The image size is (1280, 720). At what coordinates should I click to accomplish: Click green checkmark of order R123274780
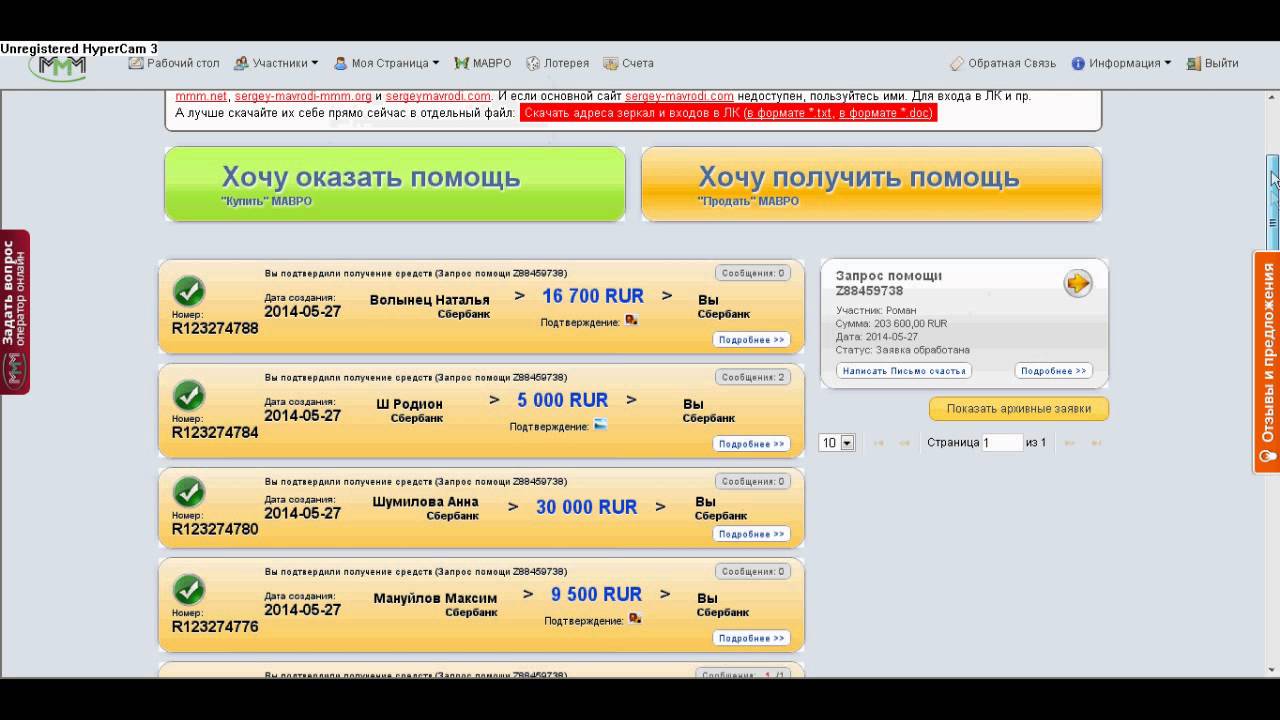click(x=188, y=492)
